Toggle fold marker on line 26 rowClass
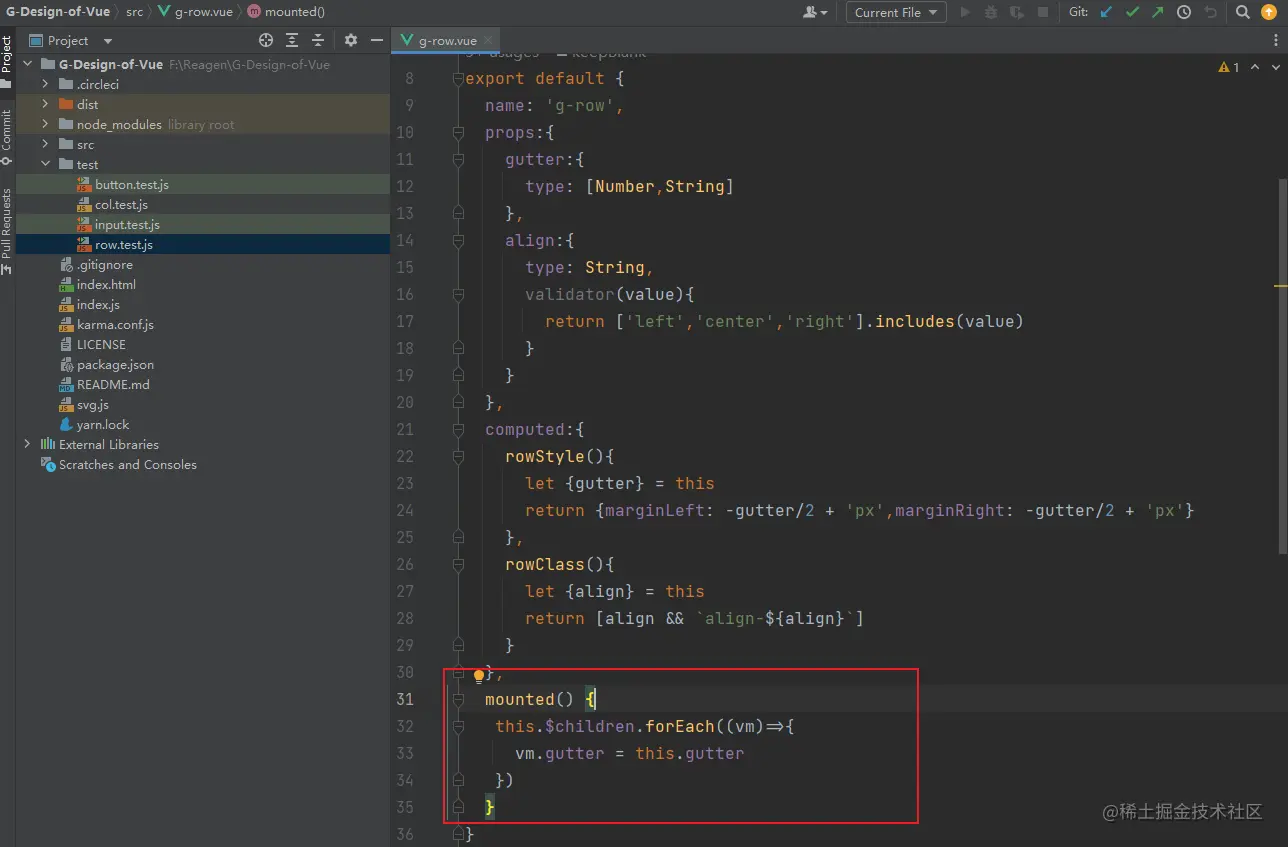 click(458, 564)
